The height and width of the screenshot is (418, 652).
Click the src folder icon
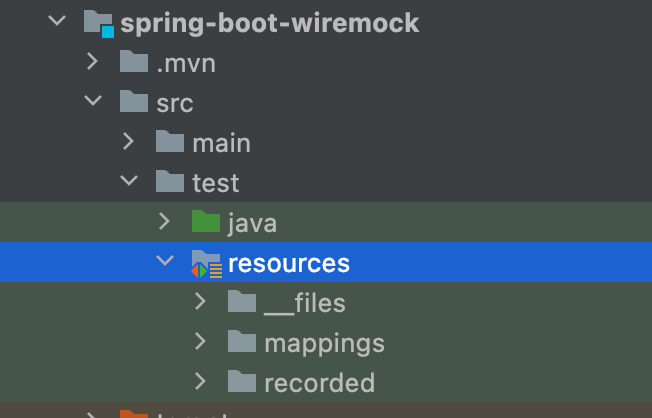point(134,101)
